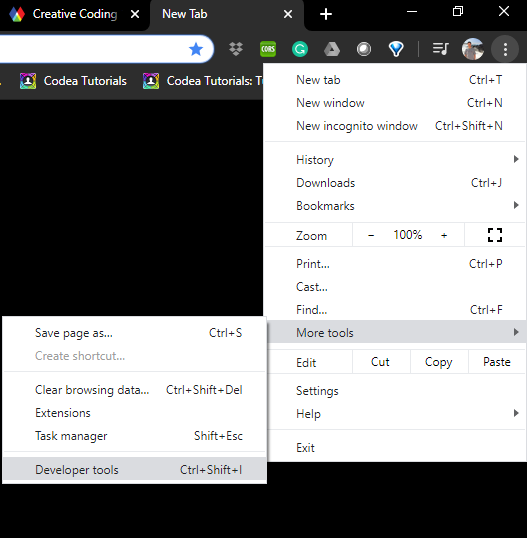Open Settings from the menu
Screen dimensions: 527x538
tap(396, 391)
